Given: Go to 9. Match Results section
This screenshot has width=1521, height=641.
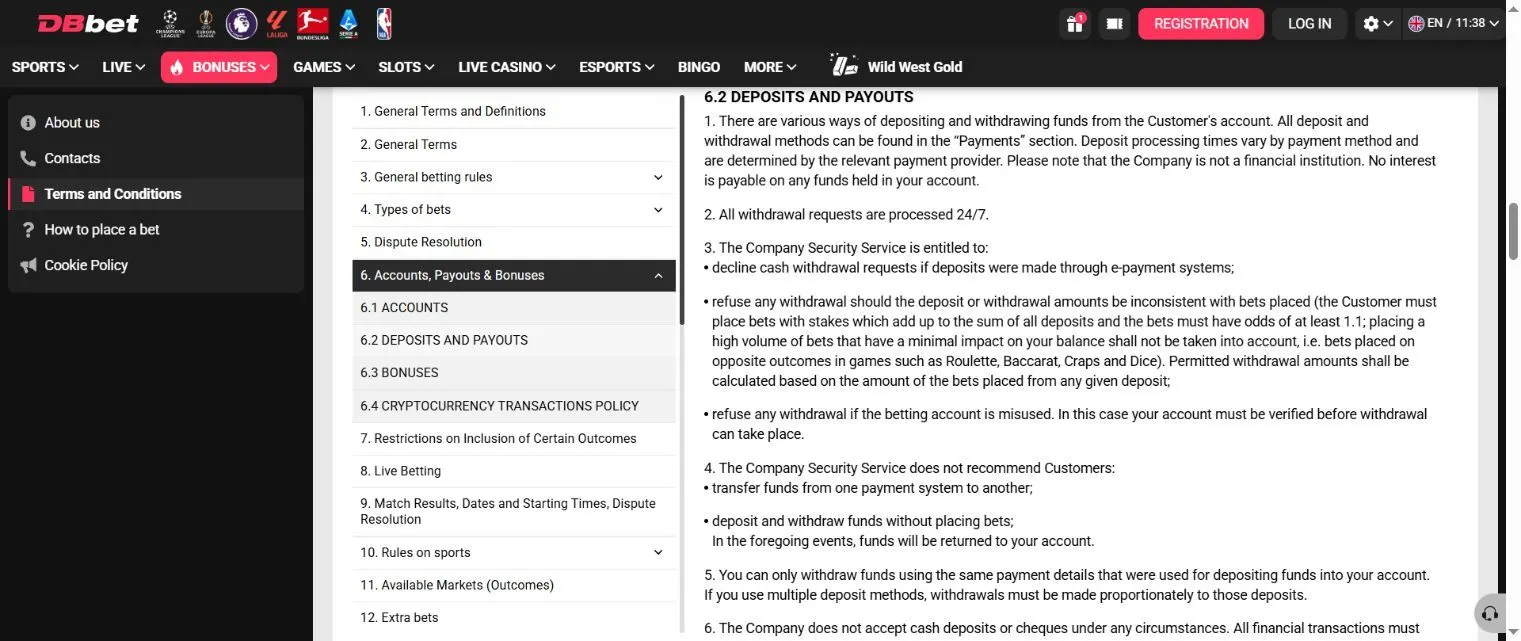Looking at the screenshot, I should 514,512.
